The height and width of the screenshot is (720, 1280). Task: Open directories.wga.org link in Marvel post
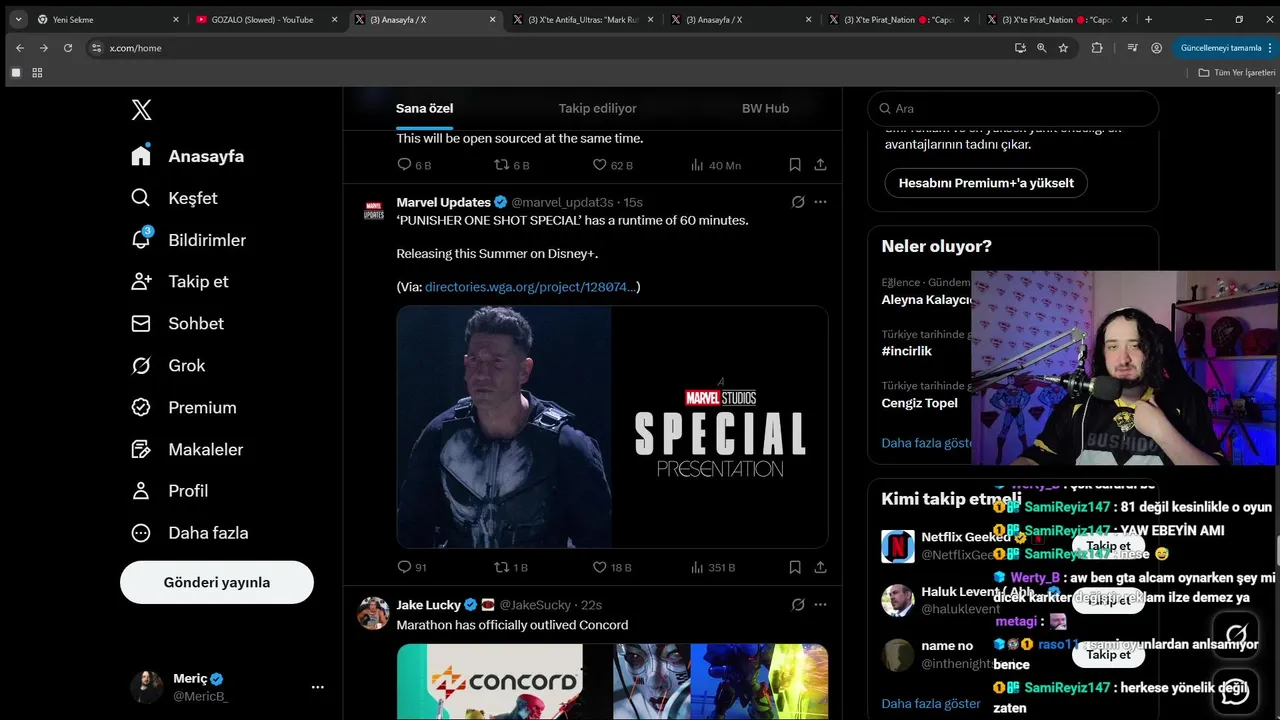coord(529,287)
